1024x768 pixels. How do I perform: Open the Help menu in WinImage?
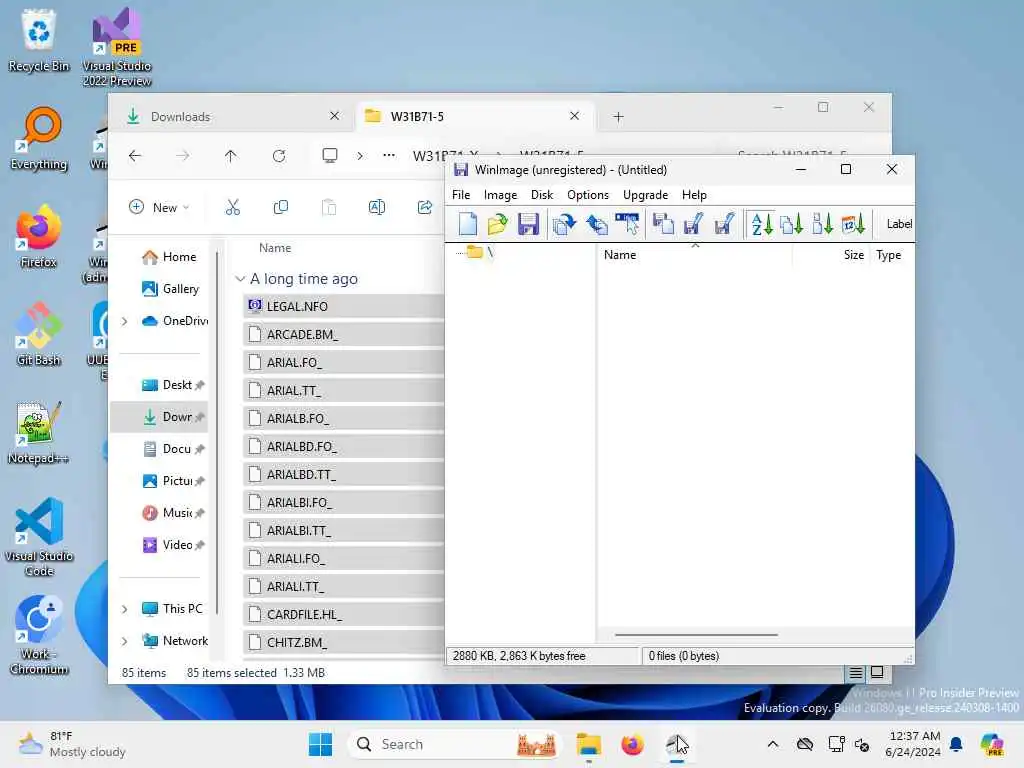click(x=694, y=195)
